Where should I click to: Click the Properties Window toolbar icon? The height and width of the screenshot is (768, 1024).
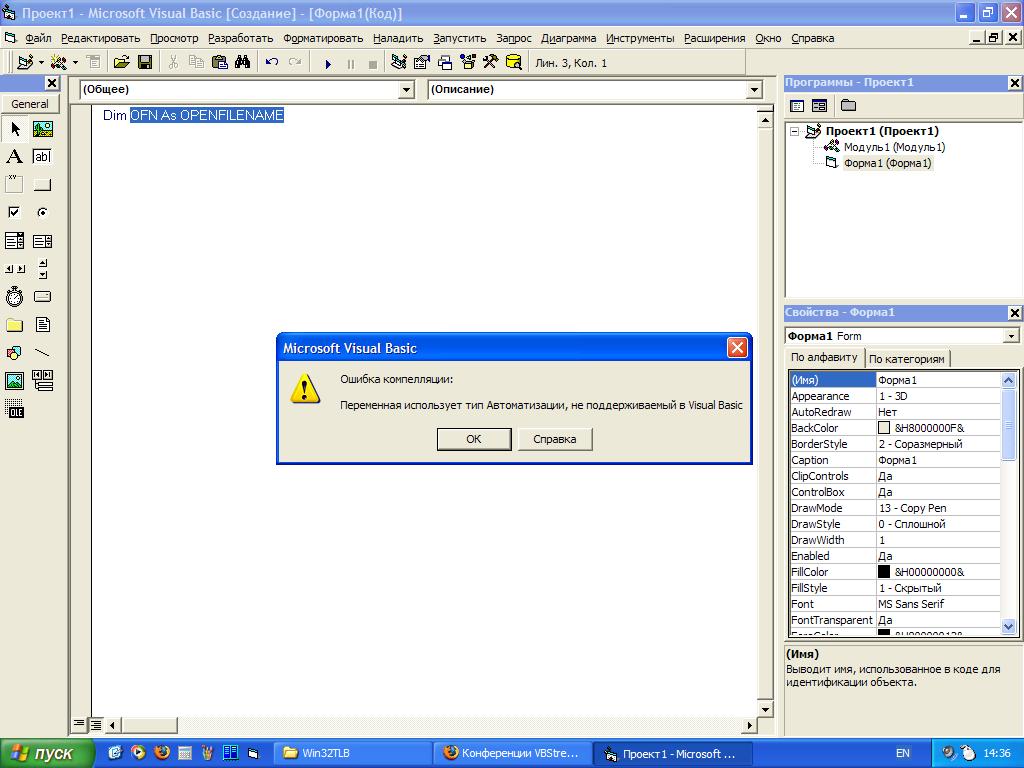pos(422,63)
